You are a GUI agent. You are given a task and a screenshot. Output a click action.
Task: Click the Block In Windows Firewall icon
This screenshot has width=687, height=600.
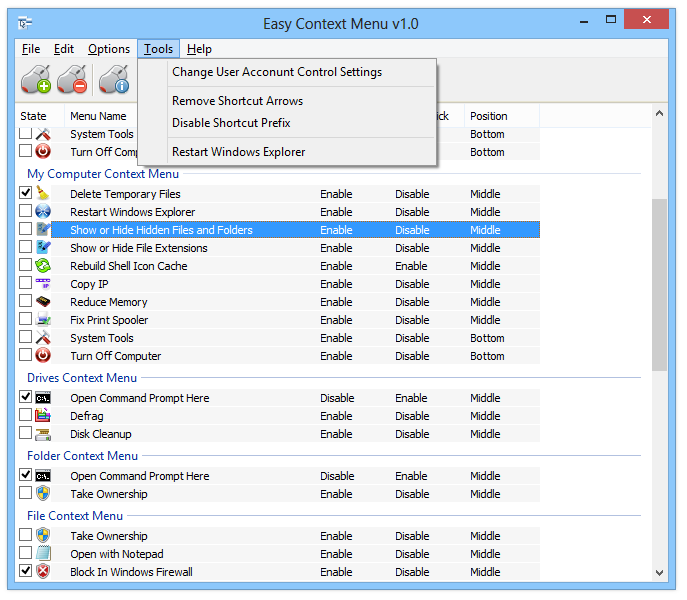coord(43,571)
